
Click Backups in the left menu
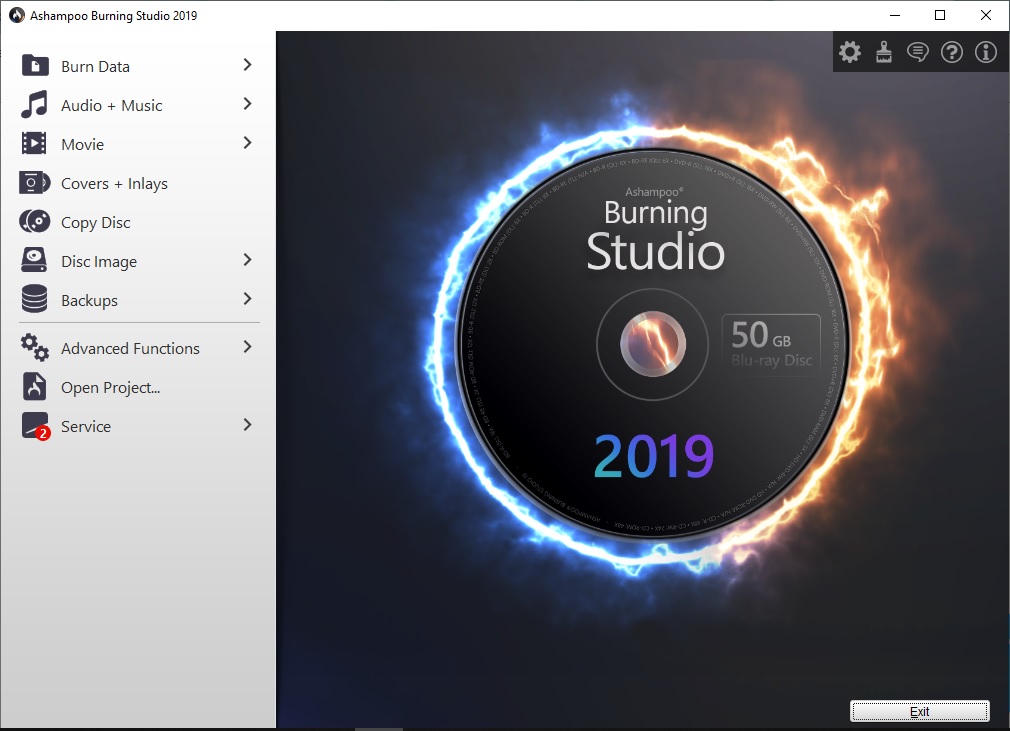pos(90,299)
